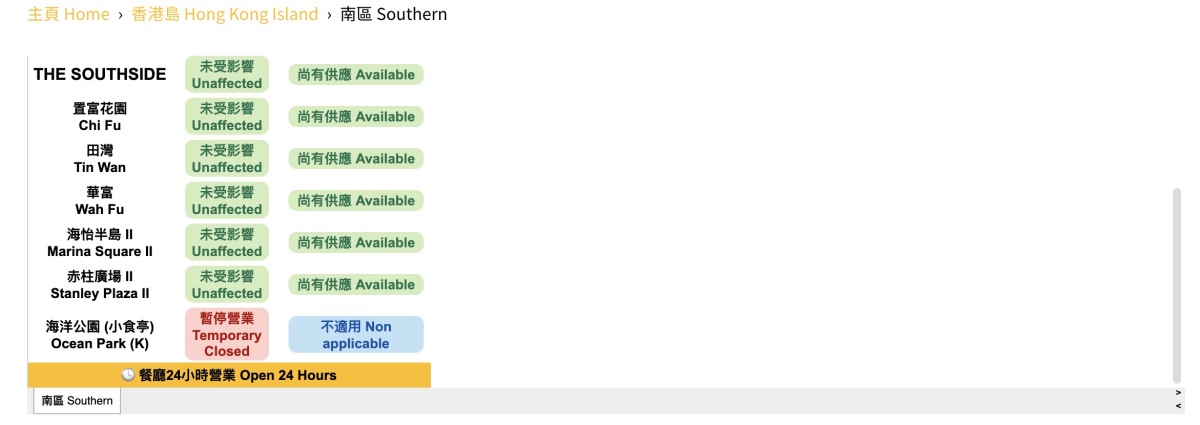Image resolution: width=1200 pixels, height=425 pixels.
Task: Click the Stanley Plaza II restaurant name
Action: (100, 284)
